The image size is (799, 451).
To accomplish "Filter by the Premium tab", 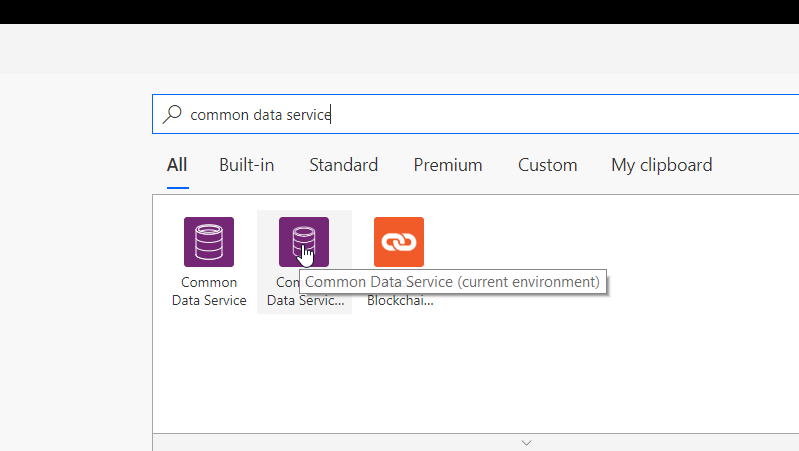I will [x=448, y=165].
